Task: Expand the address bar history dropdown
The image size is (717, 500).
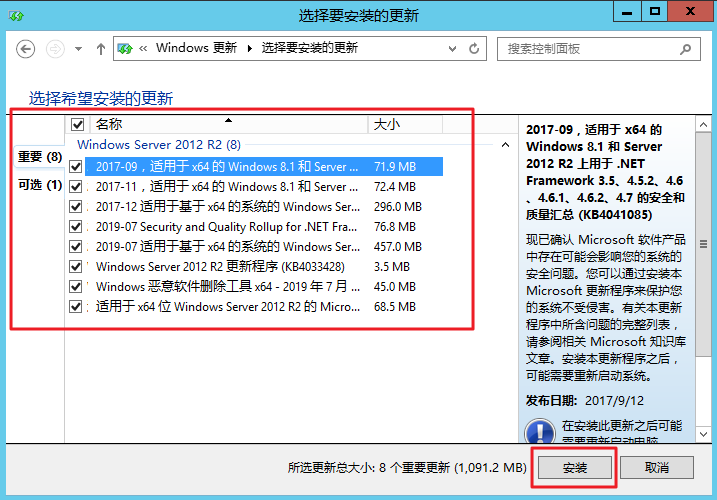Action: [452, 48]
